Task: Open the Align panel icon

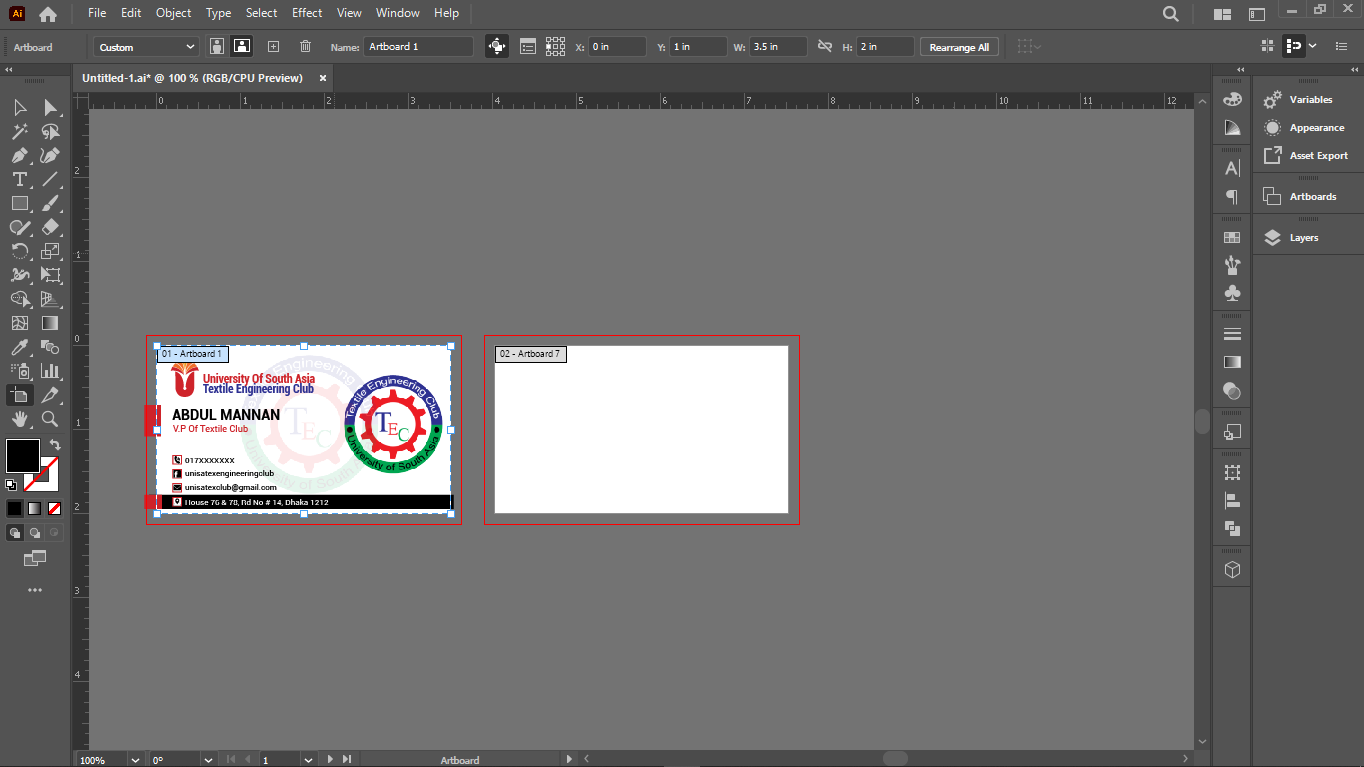Action: [x=1232, y=500]
